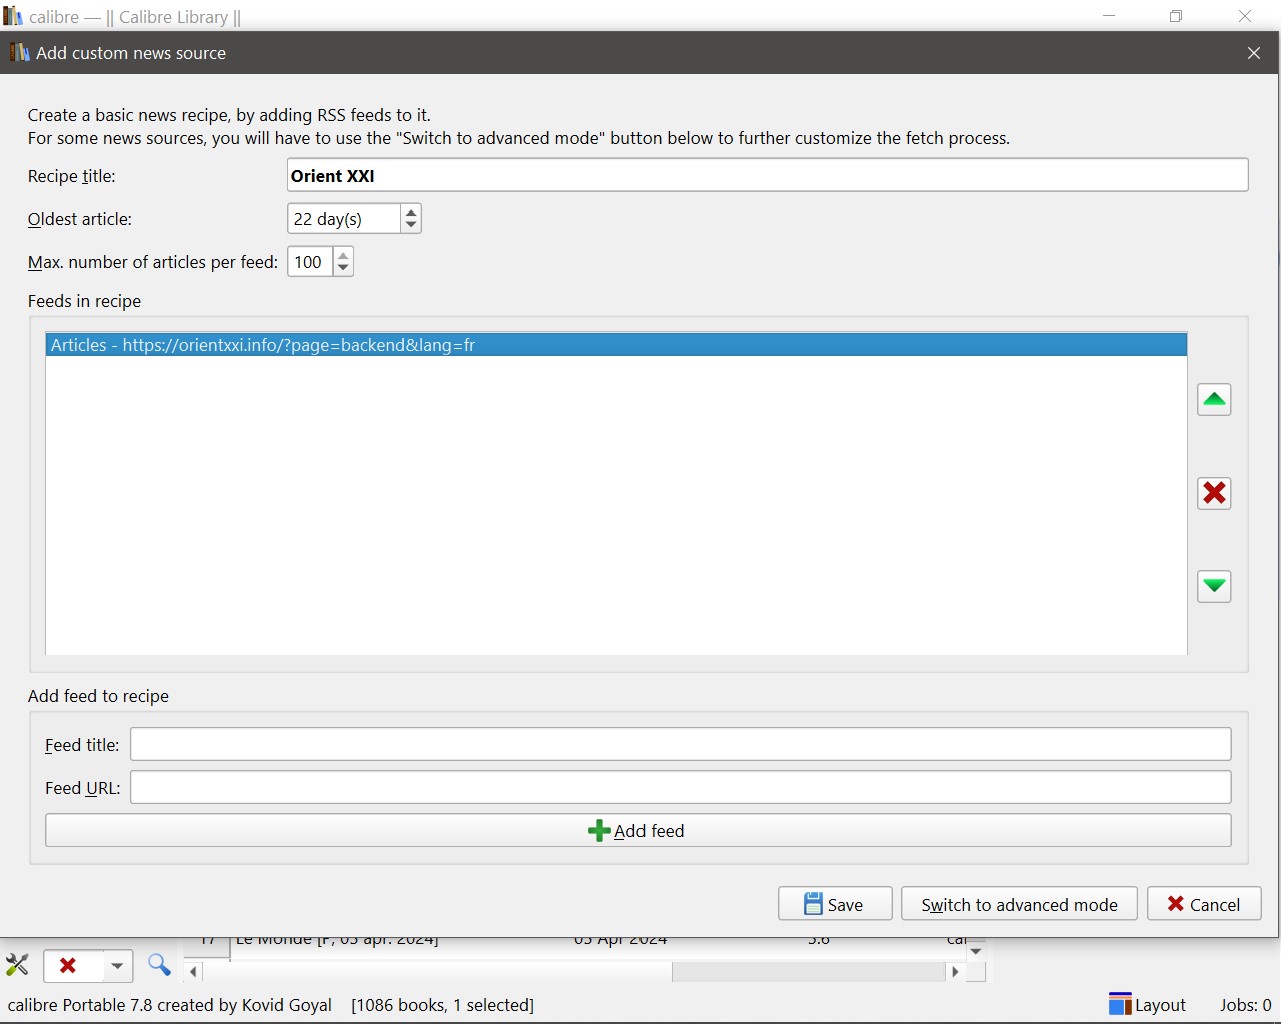This screenshot has width=1281, height=1024.
Task: Click the red X clear icon in calibre main window
Action: tap(68, 966)
